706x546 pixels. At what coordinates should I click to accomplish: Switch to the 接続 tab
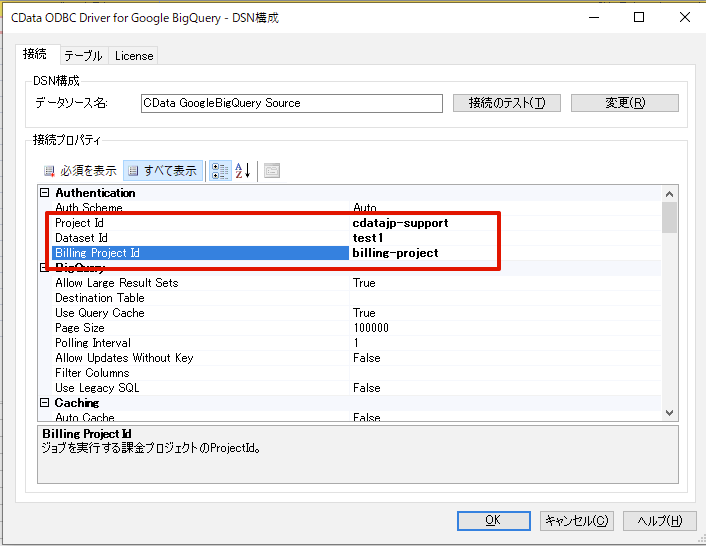pyautogui.click(x=35, y=54)
